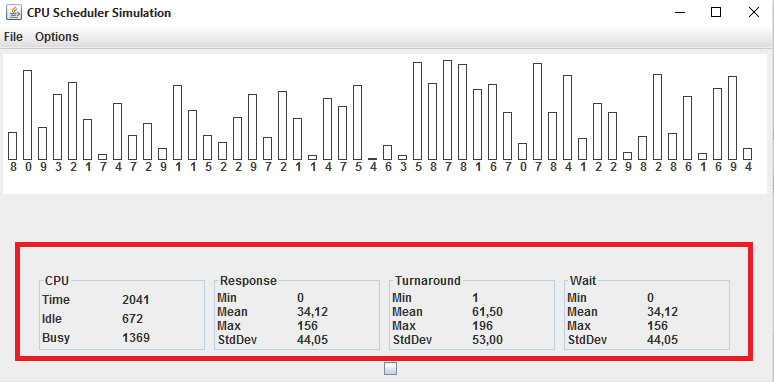The image size is (774, 382).
Task: Click the small square button below the statistics
Action: click(390, 369)
